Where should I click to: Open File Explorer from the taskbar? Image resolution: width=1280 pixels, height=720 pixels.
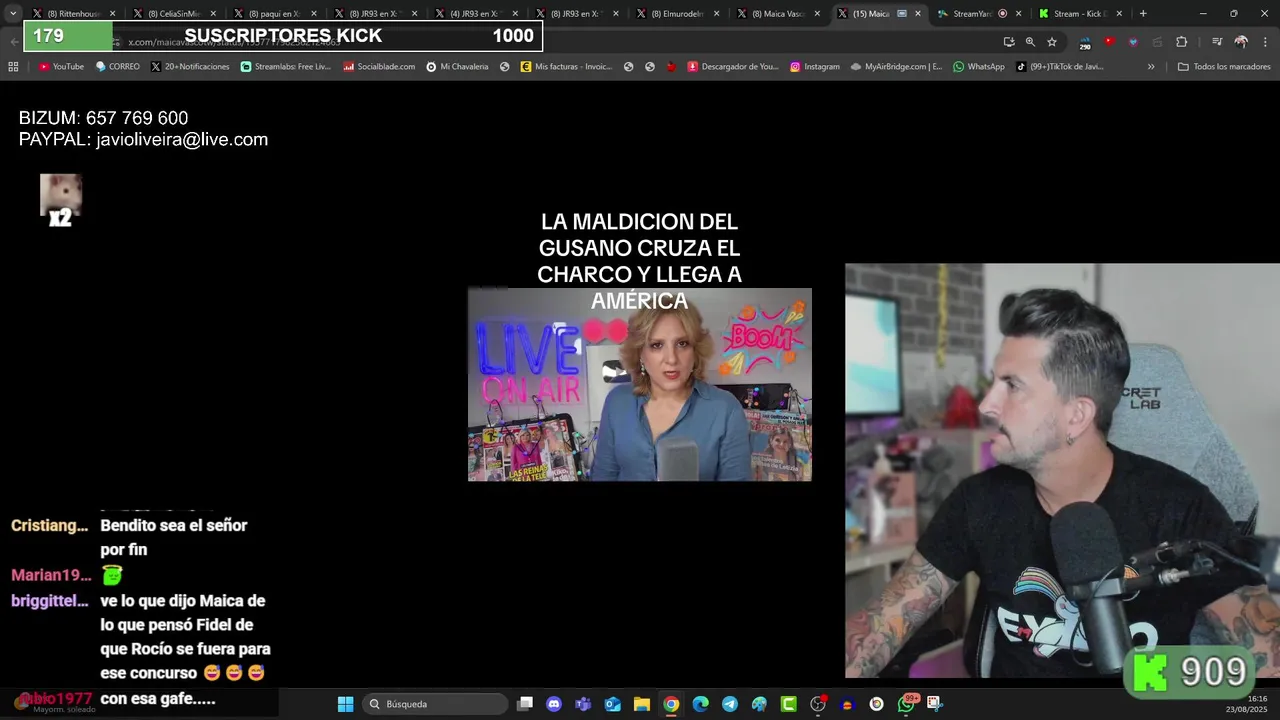point(642,704)
